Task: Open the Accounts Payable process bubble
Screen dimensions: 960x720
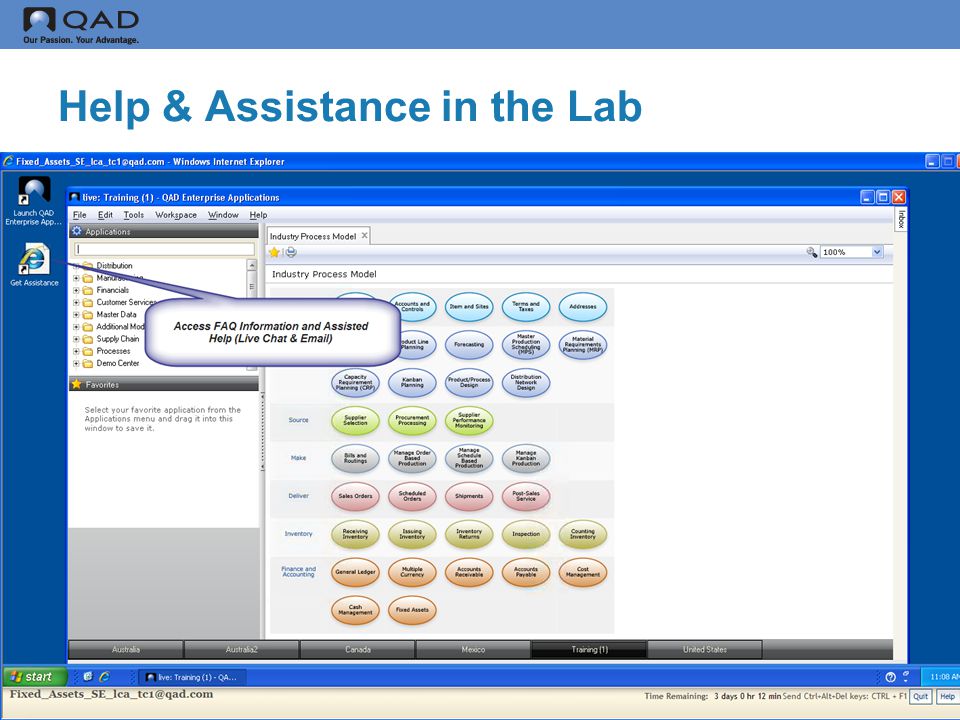Action: point(526,572)
